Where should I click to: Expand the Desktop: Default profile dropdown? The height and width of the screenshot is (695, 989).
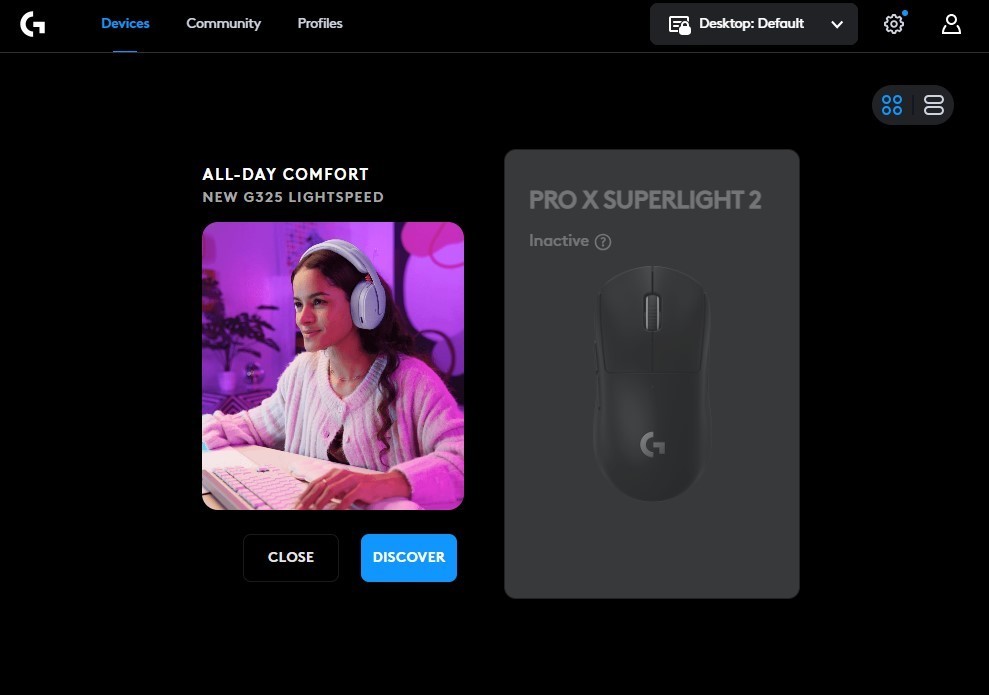tap(753, 24)
